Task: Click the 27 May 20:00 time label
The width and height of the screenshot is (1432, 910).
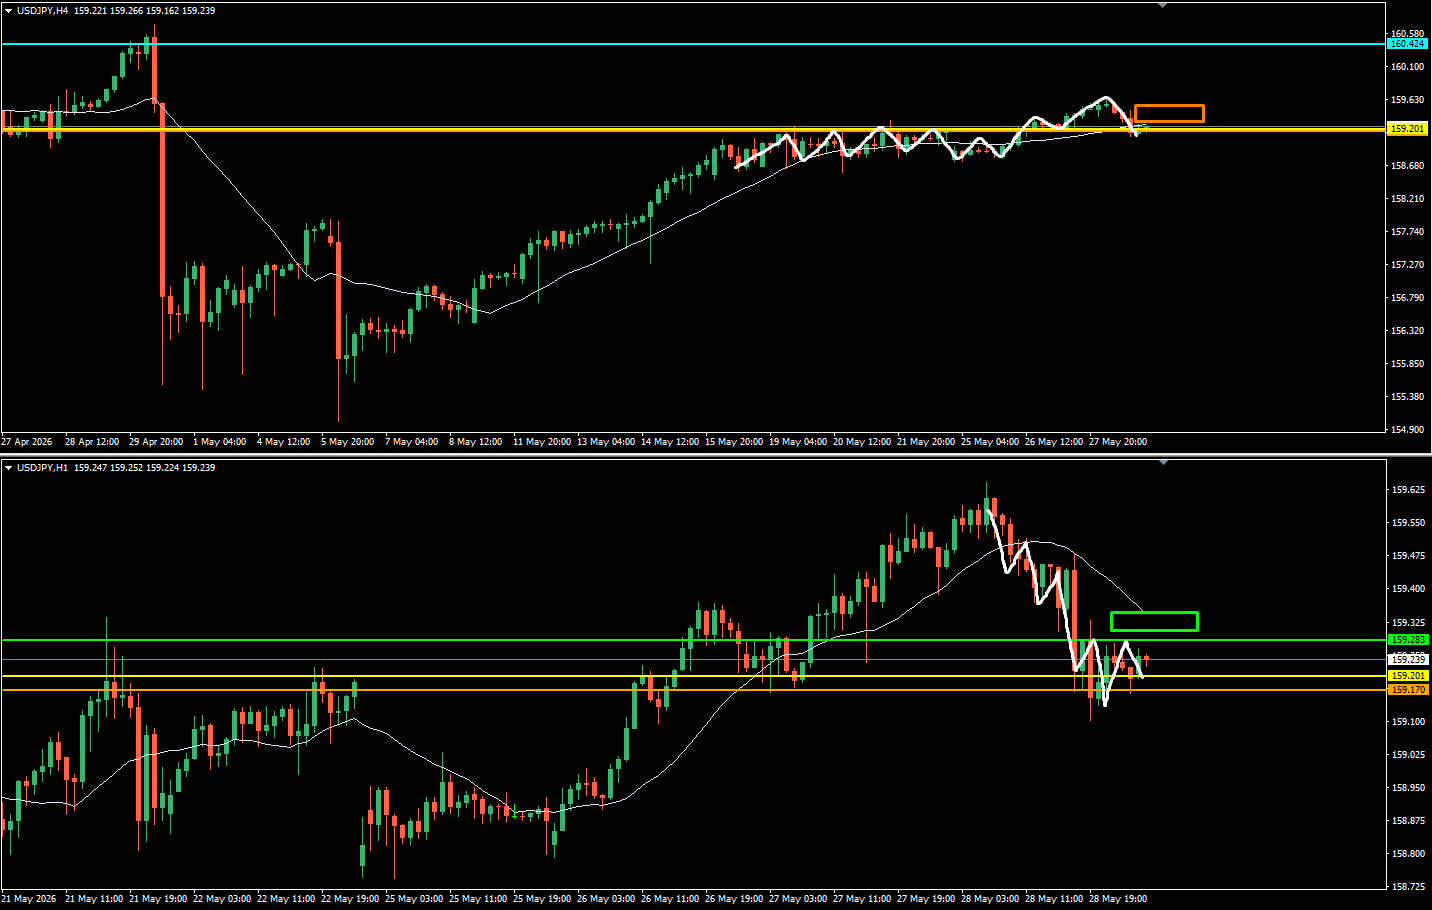Action: pos(1118,442)
